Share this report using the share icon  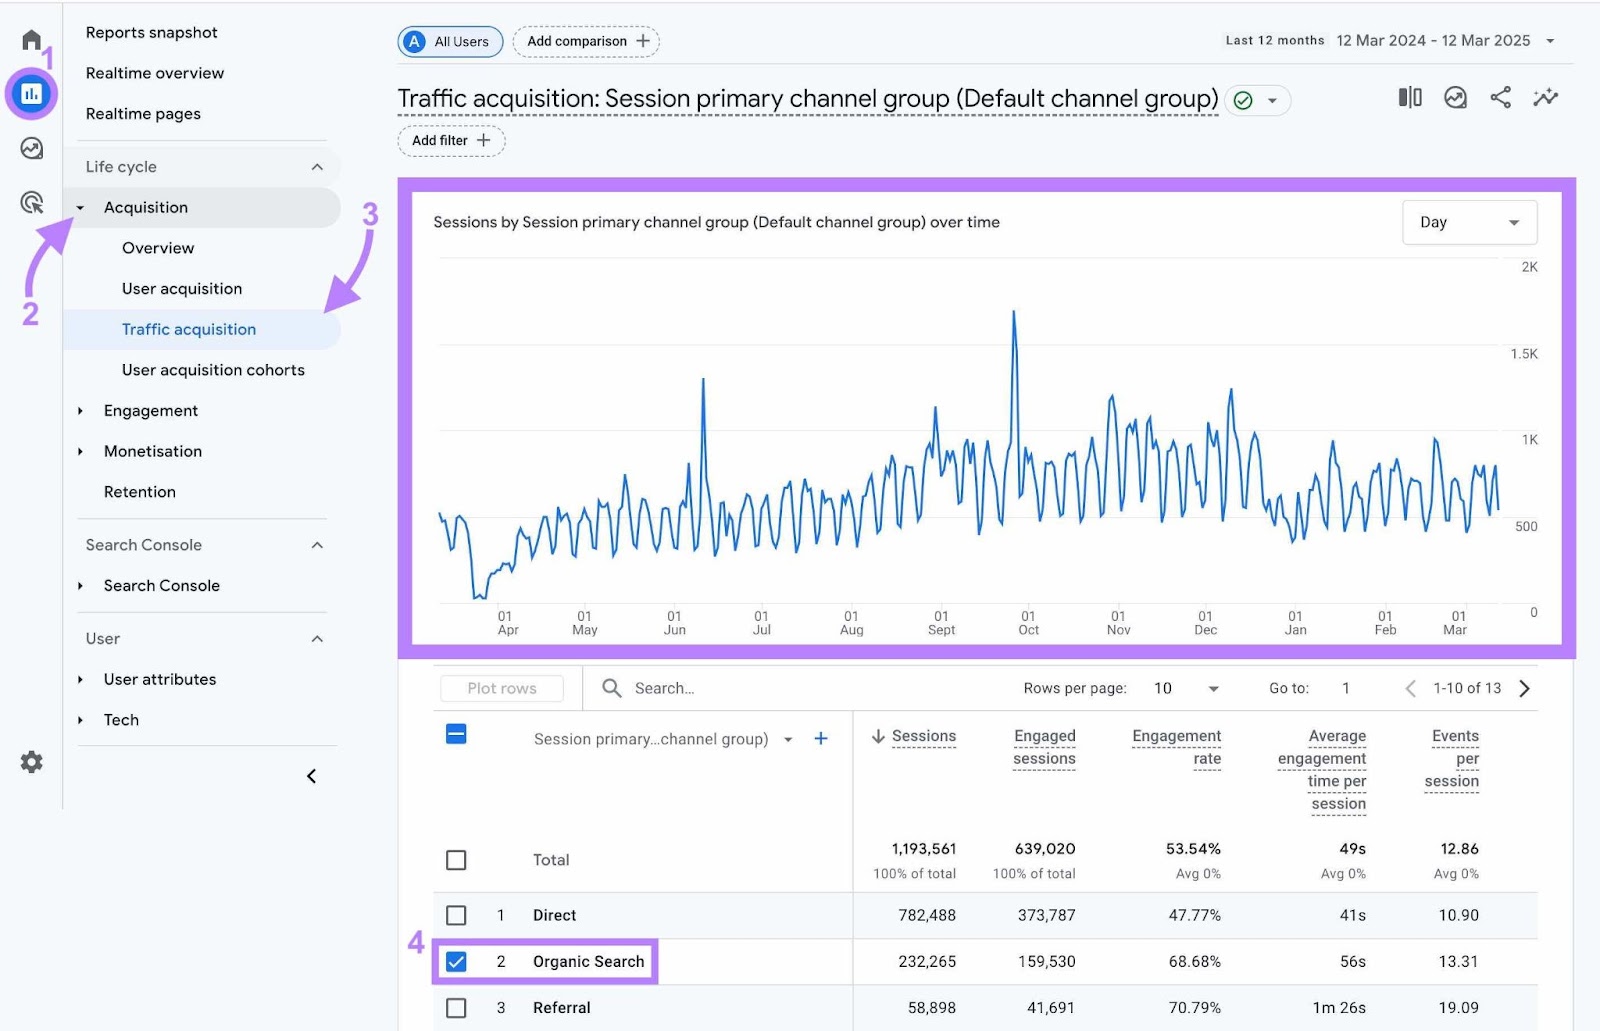[1500, 98]
